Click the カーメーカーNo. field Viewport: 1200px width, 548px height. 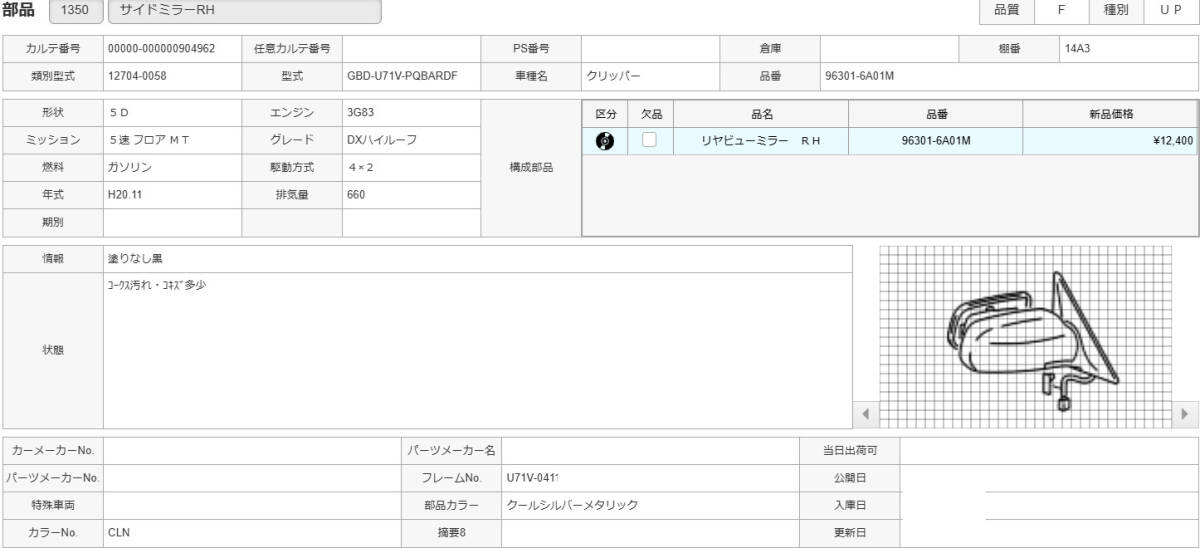[x=252, y=451]
